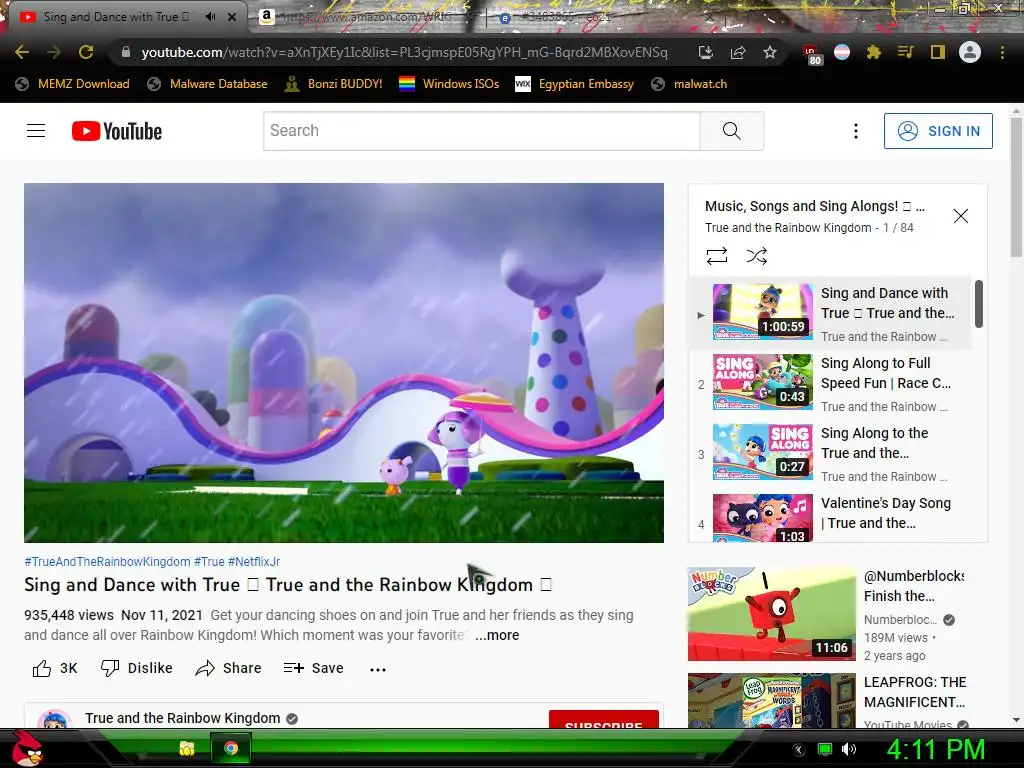Screen dimensions: 1024x768
Task: Click the video player to pause
Action: click(x=344, y=362)
